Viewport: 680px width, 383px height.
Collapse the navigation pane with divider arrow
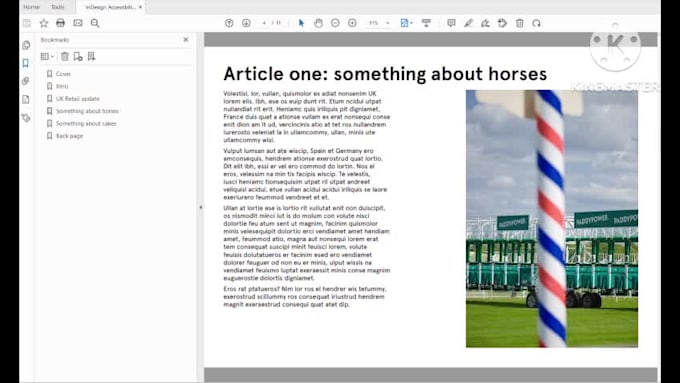click(201, 207)
